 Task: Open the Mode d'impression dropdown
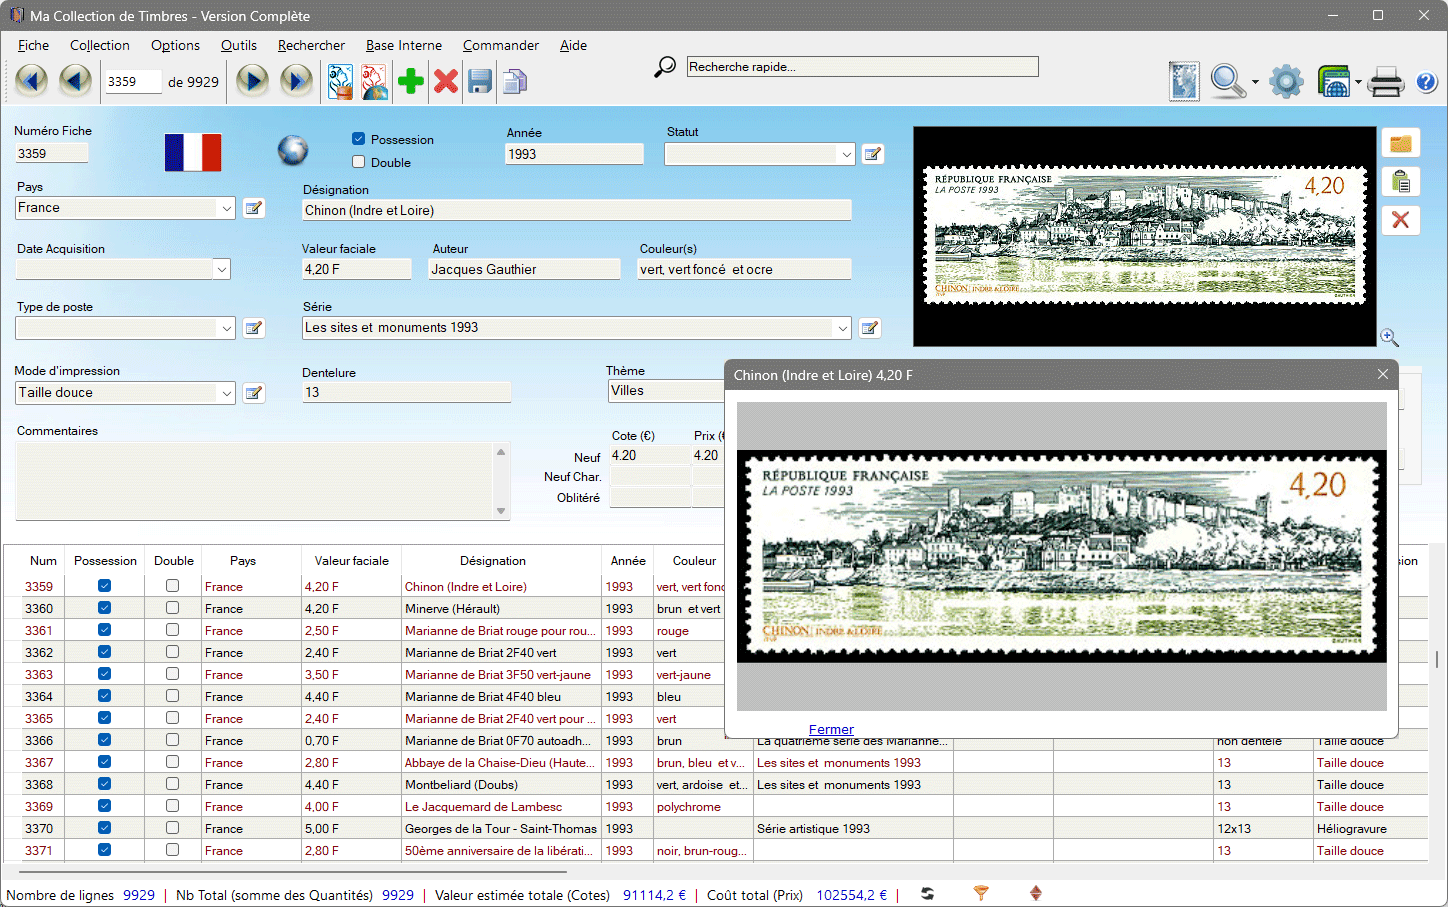(x=226, y=393)
